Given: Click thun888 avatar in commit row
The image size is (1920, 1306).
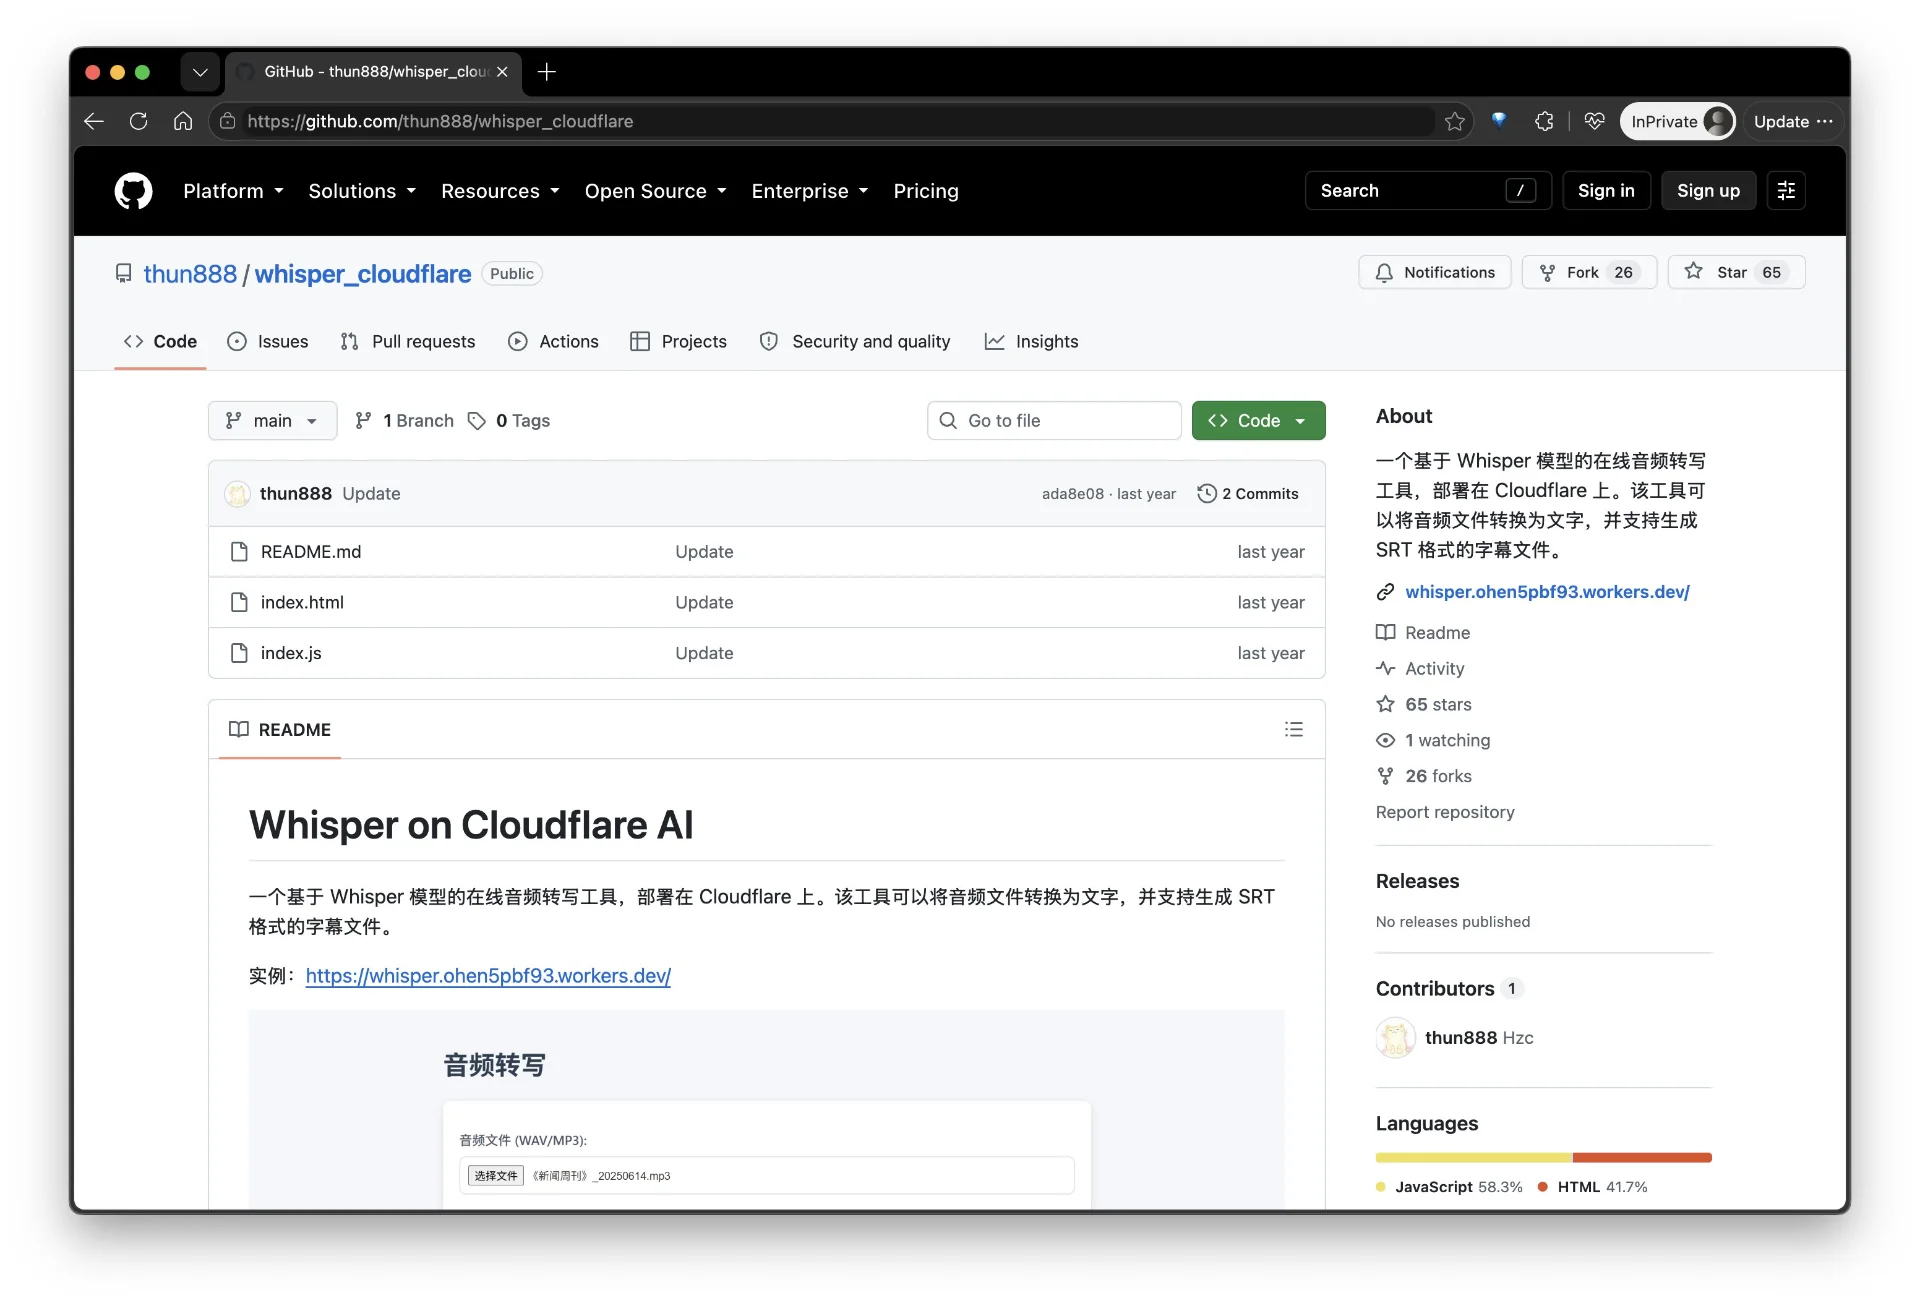Looking at the screenshot, I should (237, 493).
